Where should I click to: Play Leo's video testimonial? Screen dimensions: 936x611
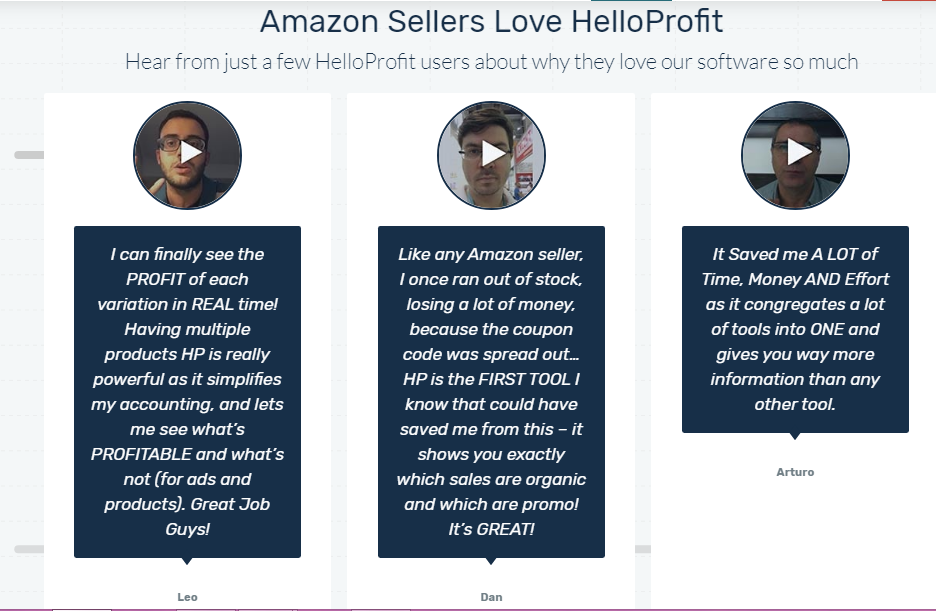click(191, 153)
